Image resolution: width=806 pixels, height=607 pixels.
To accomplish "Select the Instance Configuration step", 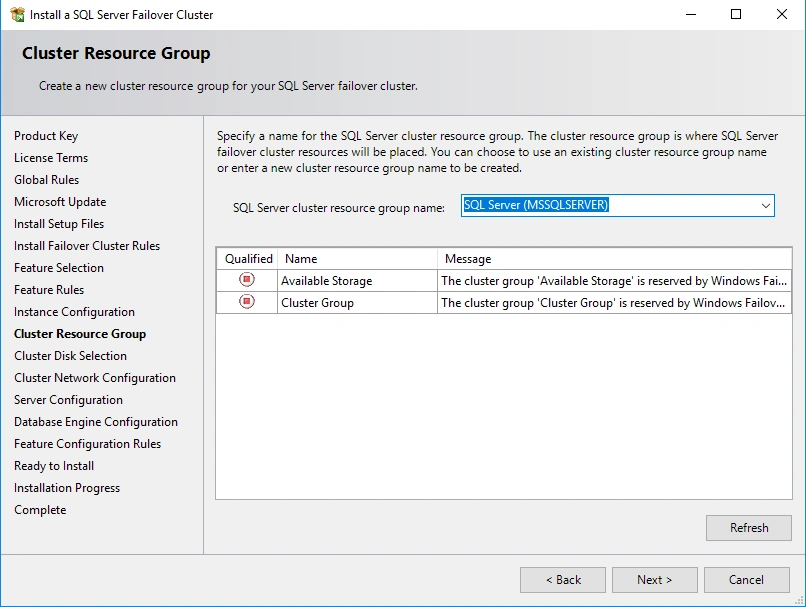I will click(75, 312).
